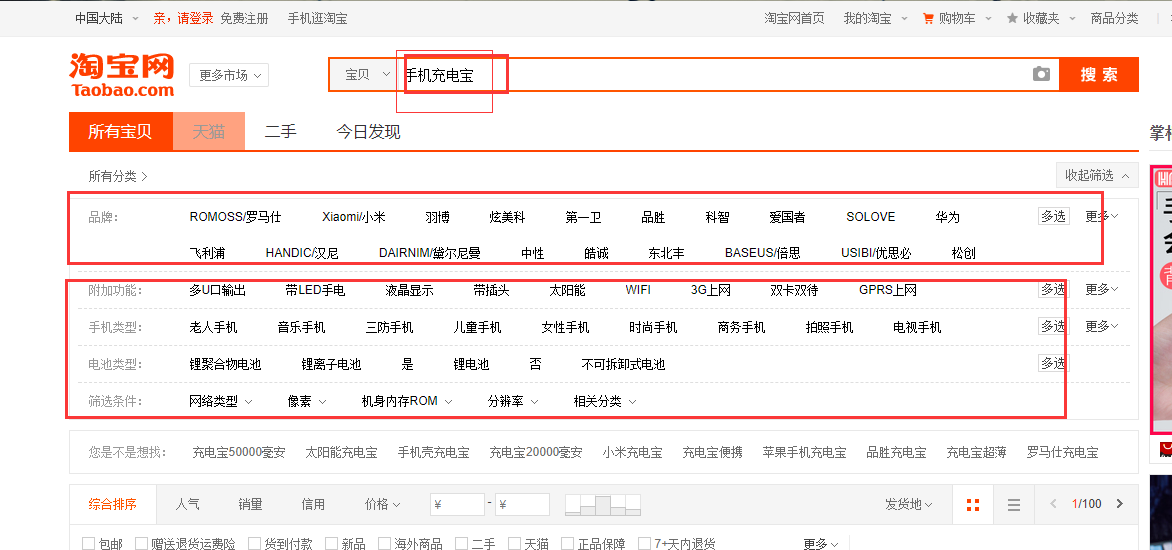Open the 价格 sort dropdown
Image resolution: width=1172 pixels, height=550 pixels.
(382, 504)
